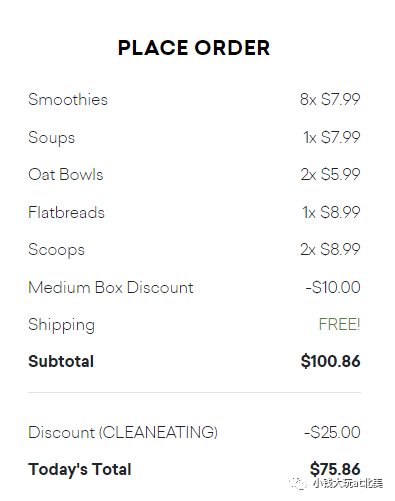Click the Oat Bowls 2x $5.99 price
The image size is (395, 501).
pos(330,174)
